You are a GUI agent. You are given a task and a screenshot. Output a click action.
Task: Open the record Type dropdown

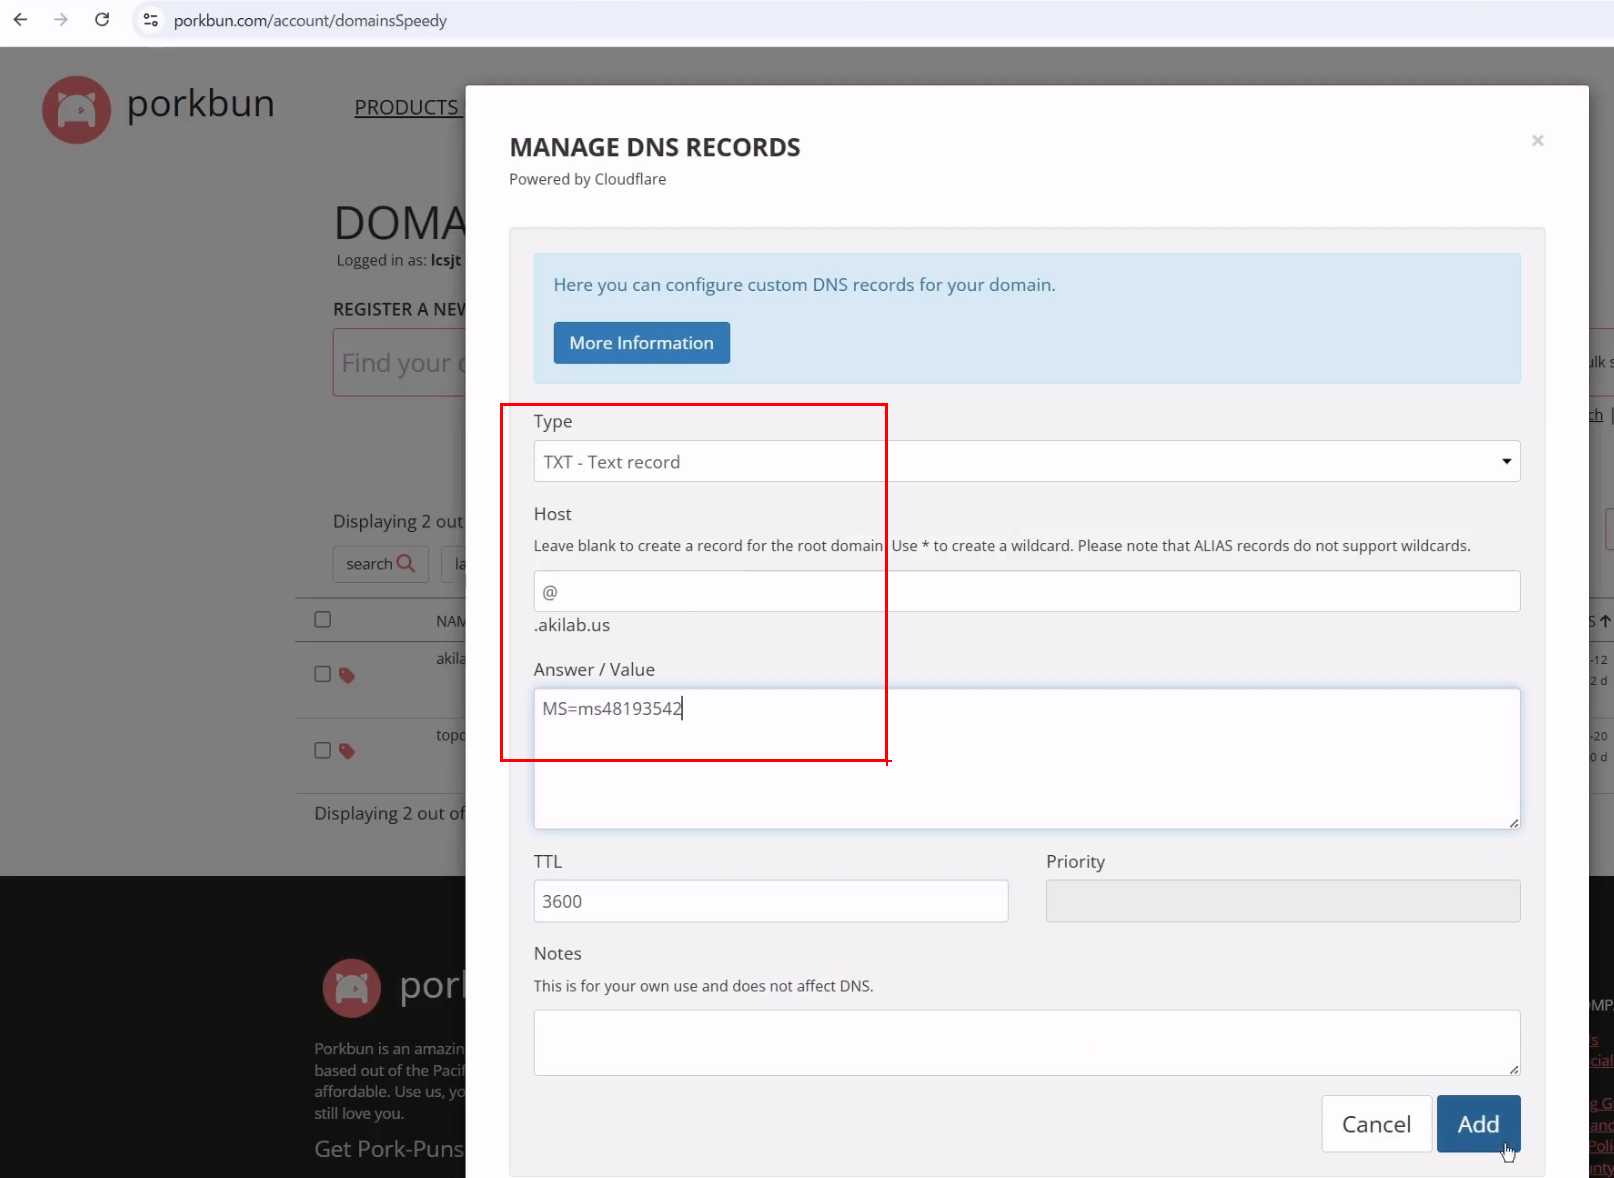coord(1026,461)
